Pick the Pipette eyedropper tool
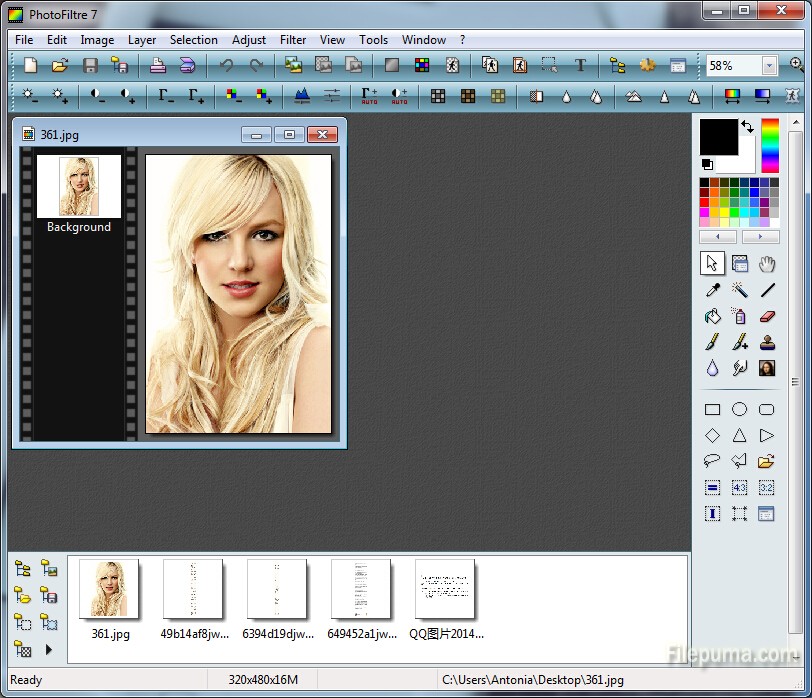 coord(712,290)
